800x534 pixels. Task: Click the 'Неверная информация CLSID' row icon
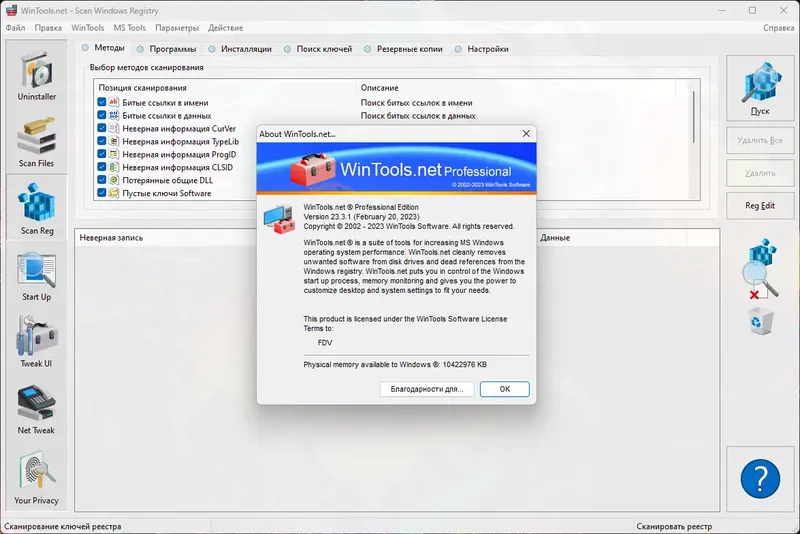coord(113,167)
